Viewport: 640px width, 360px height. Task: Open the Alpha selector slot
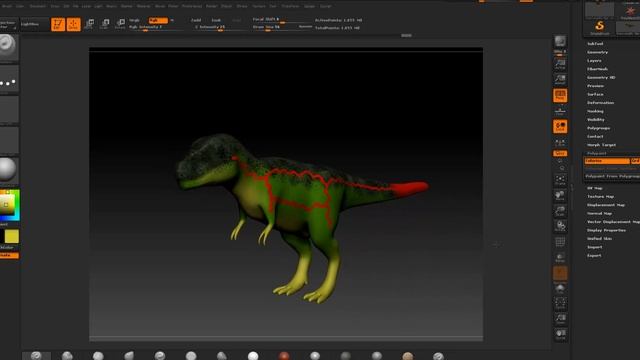pos(8,110)
